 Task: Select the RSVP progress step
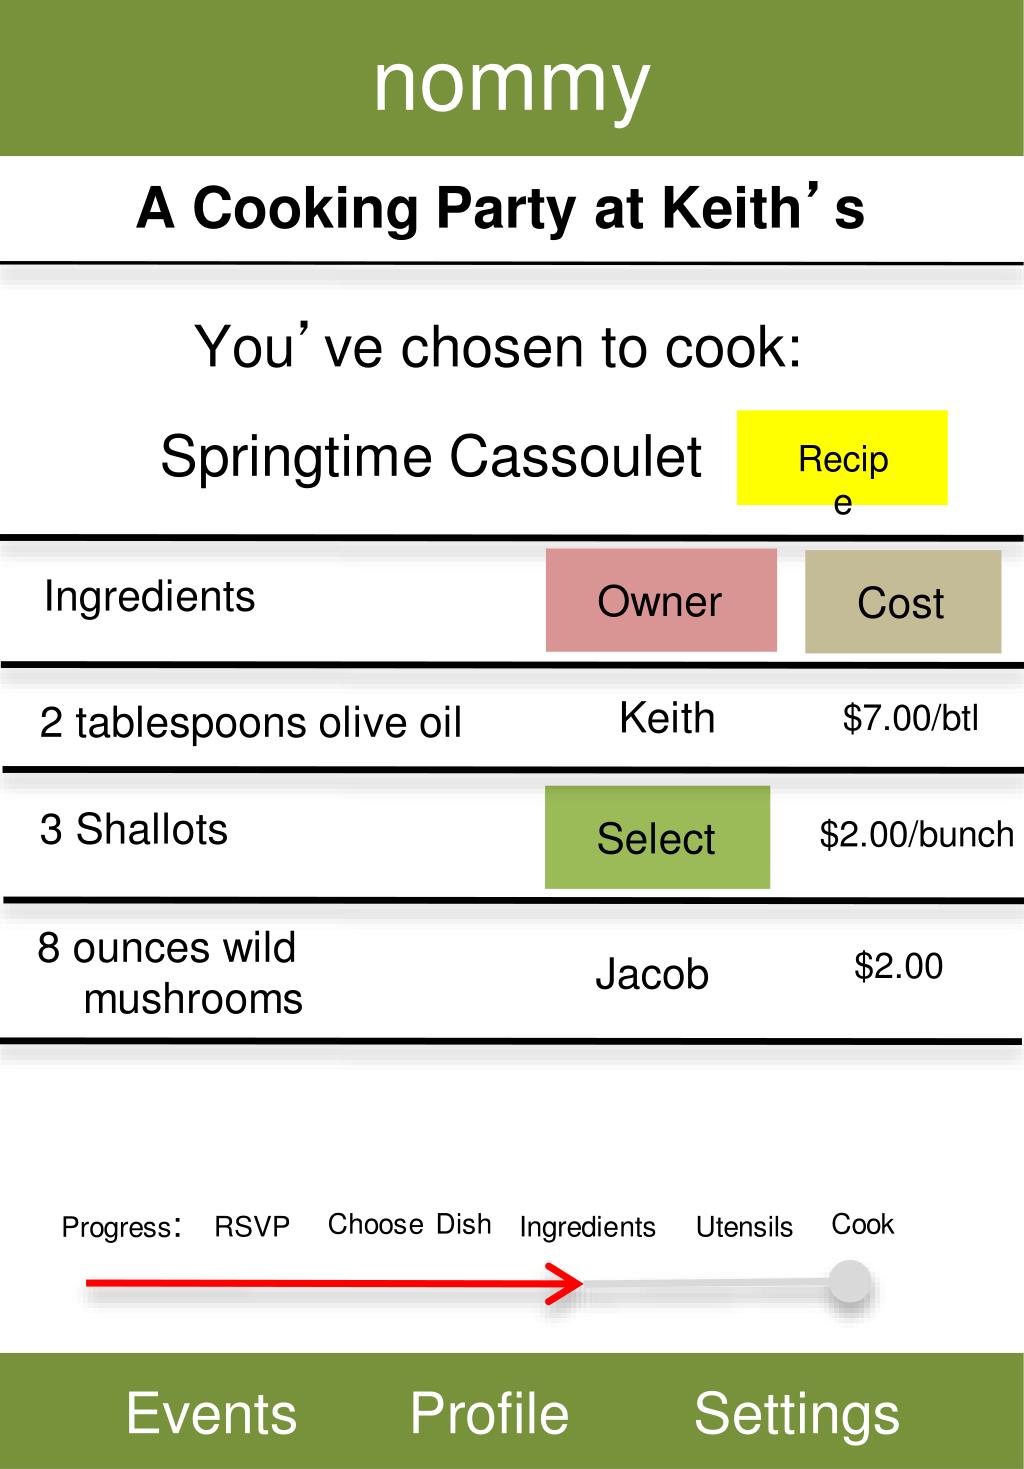point(252,1226)
